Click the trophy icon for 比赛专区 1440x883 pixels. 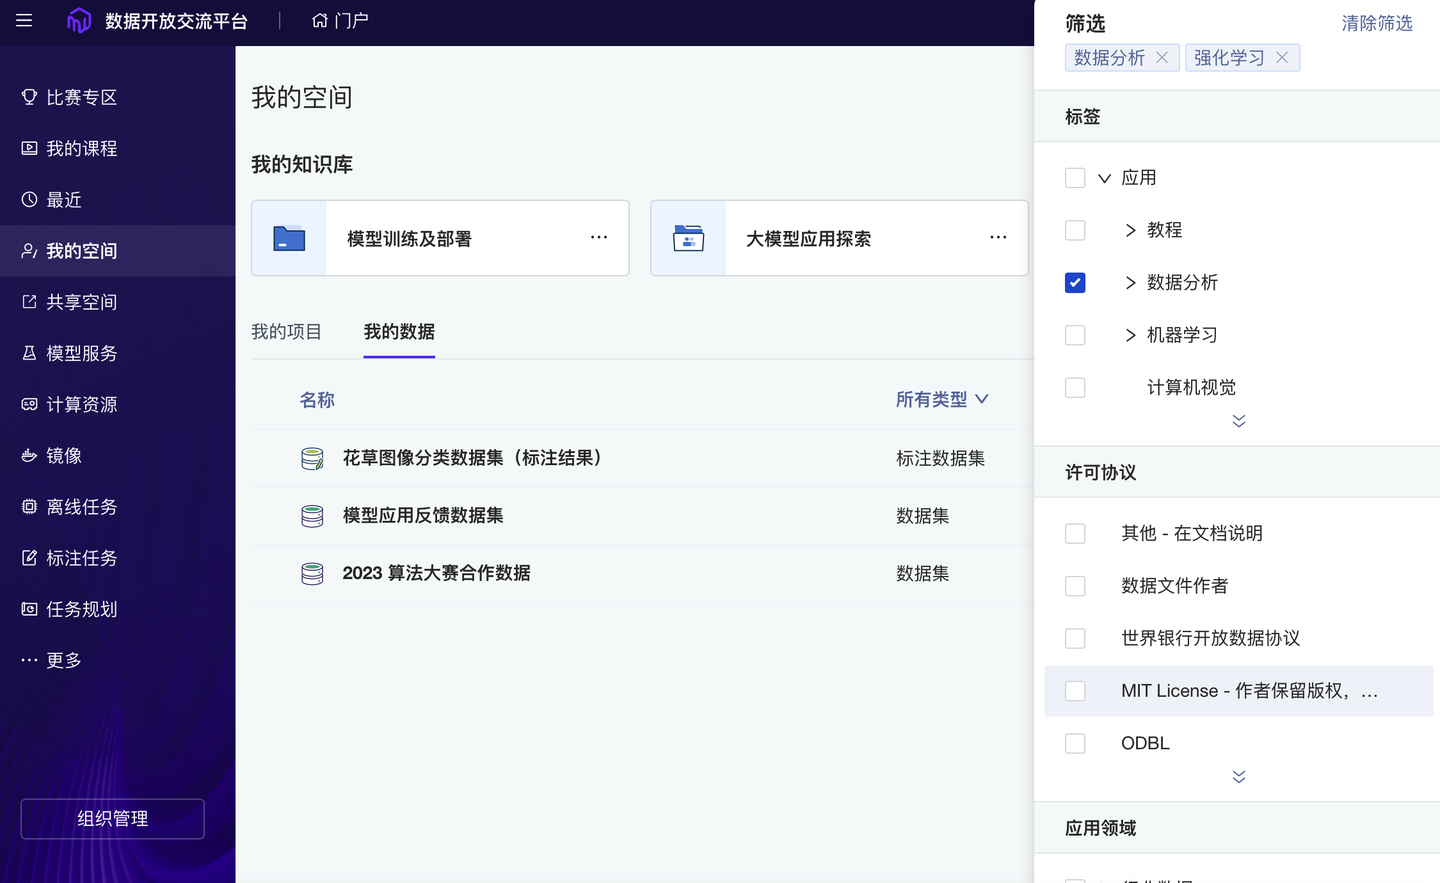[x=29, y=97]
